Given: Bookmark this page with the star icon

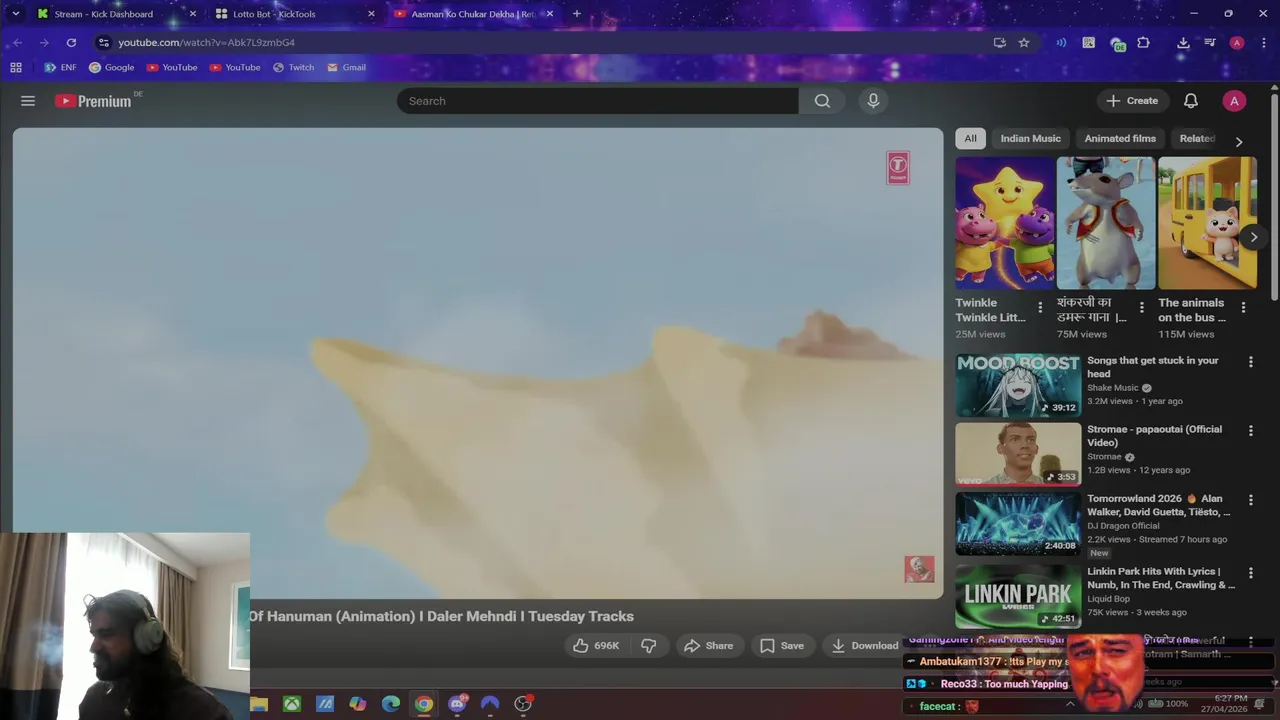Looking at the screenshot, I should [1024, 43].
